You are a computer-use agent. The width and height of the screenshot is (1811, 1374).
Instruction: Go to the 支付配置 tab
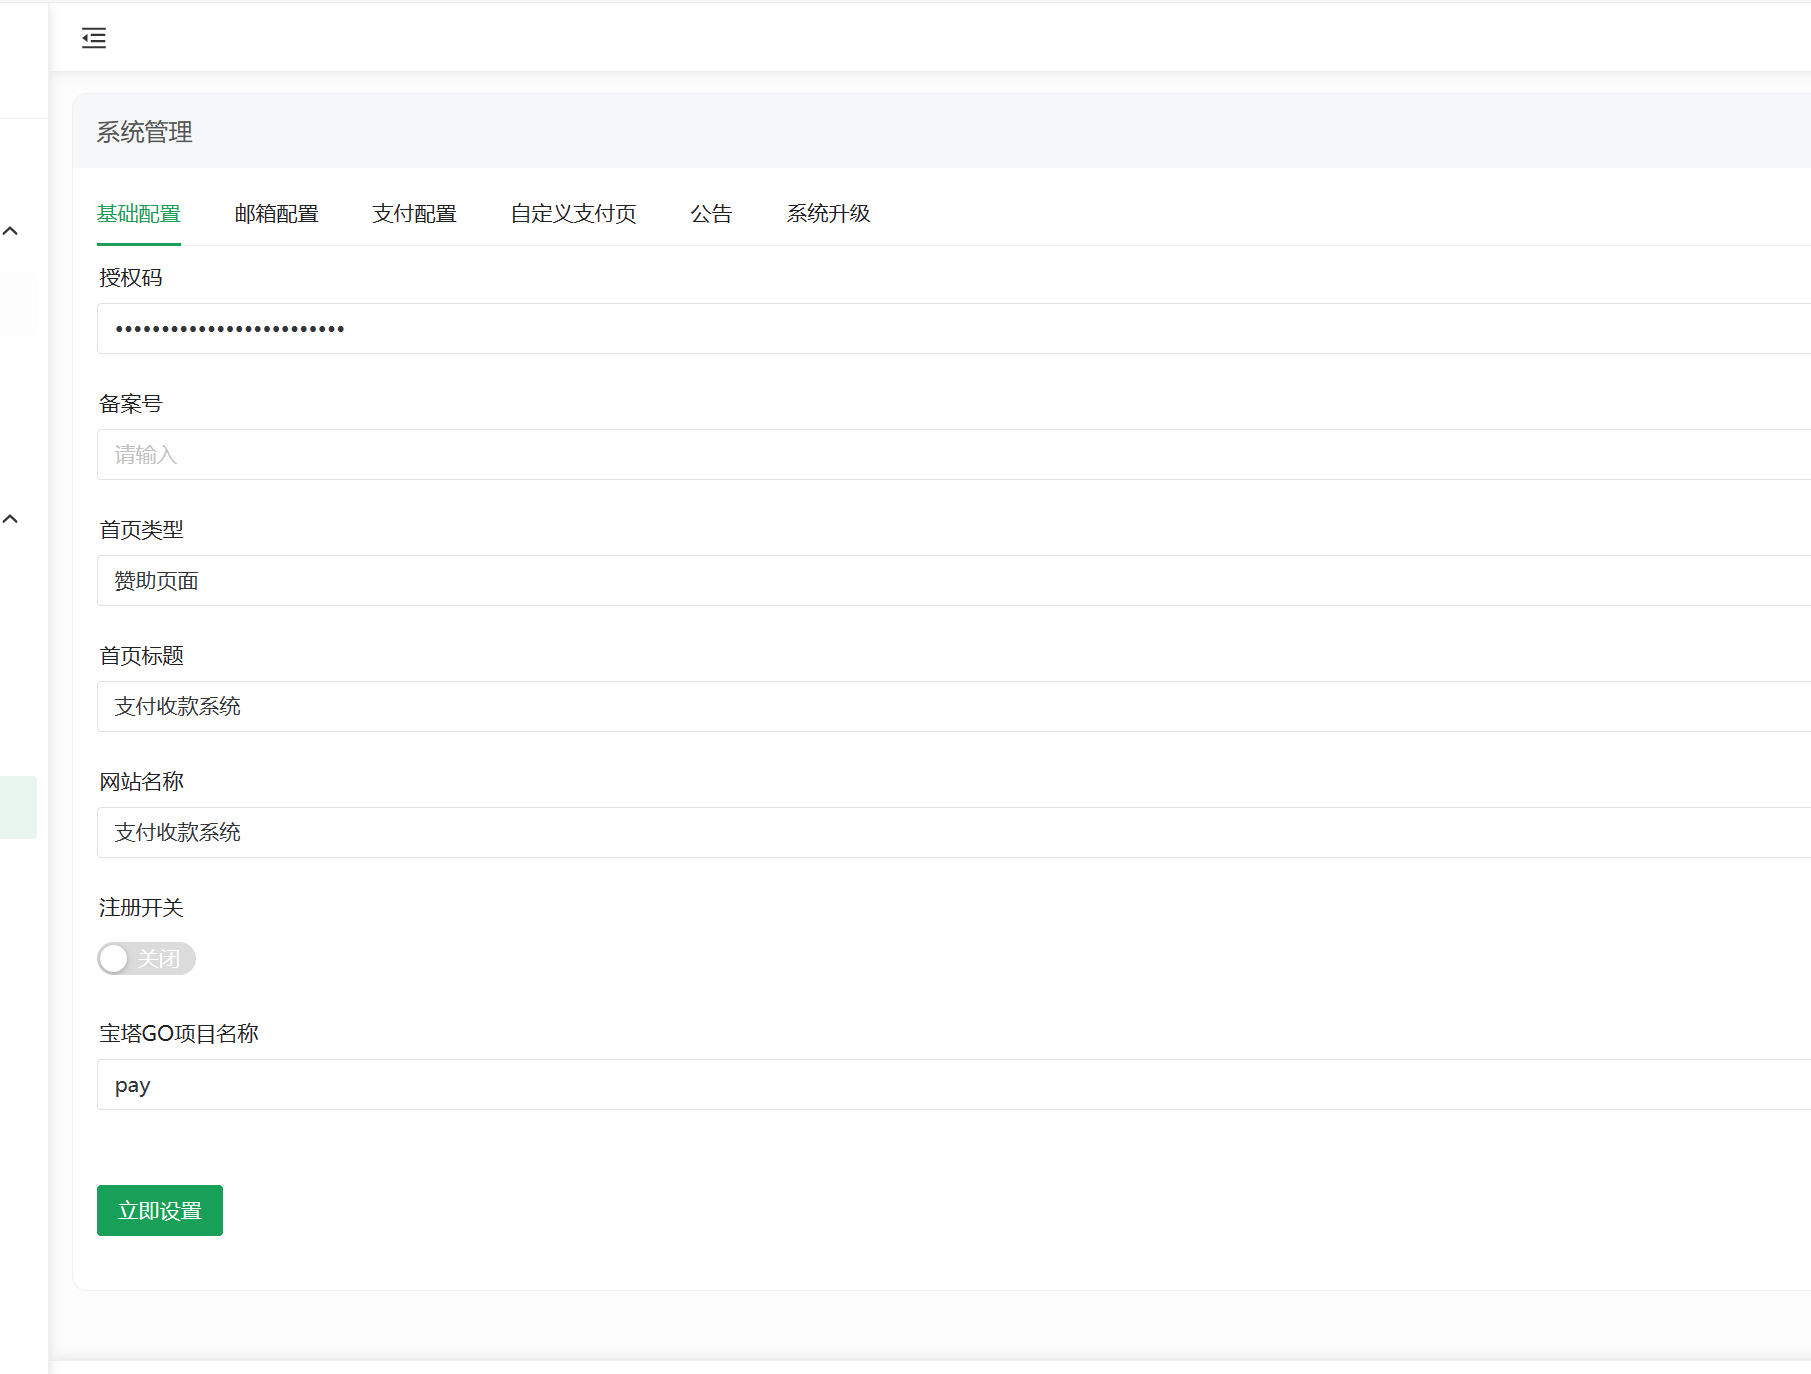click(414, 214)
